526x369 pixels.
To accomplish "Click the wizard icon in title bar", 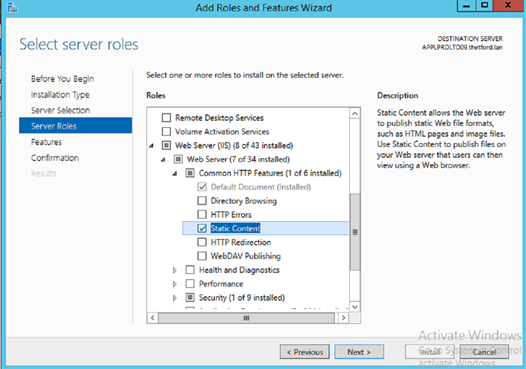I will 12,7.
